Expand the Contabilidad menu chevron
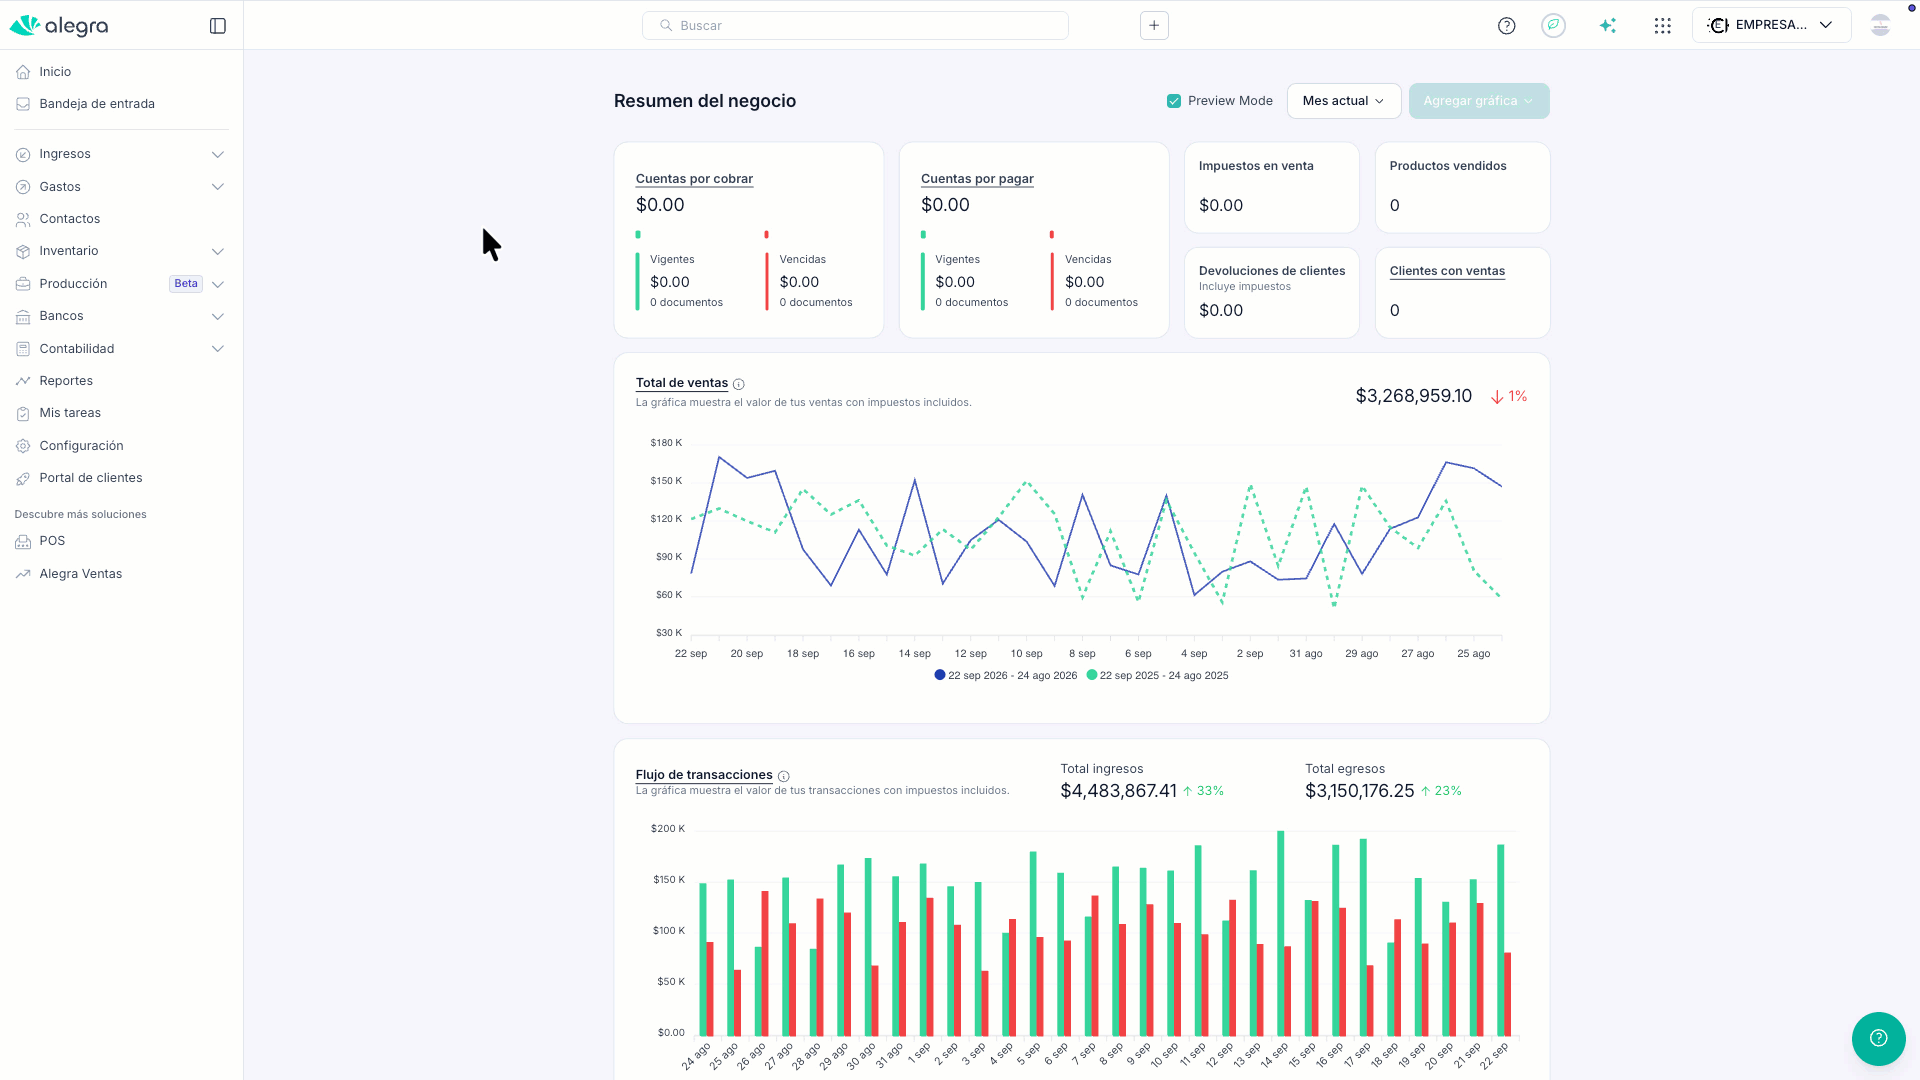 point(218,349)
